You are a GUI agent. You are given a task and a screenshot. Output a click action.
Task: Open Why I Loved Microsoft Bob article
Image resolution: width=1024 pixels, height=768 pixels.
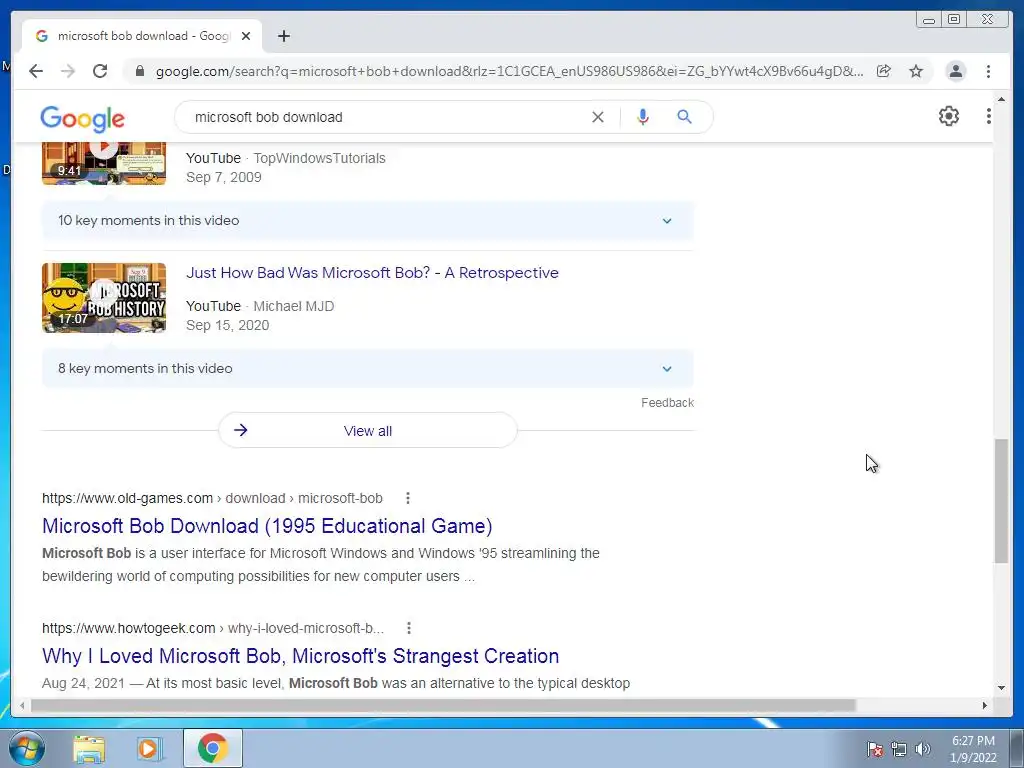[x=300, y=656]
